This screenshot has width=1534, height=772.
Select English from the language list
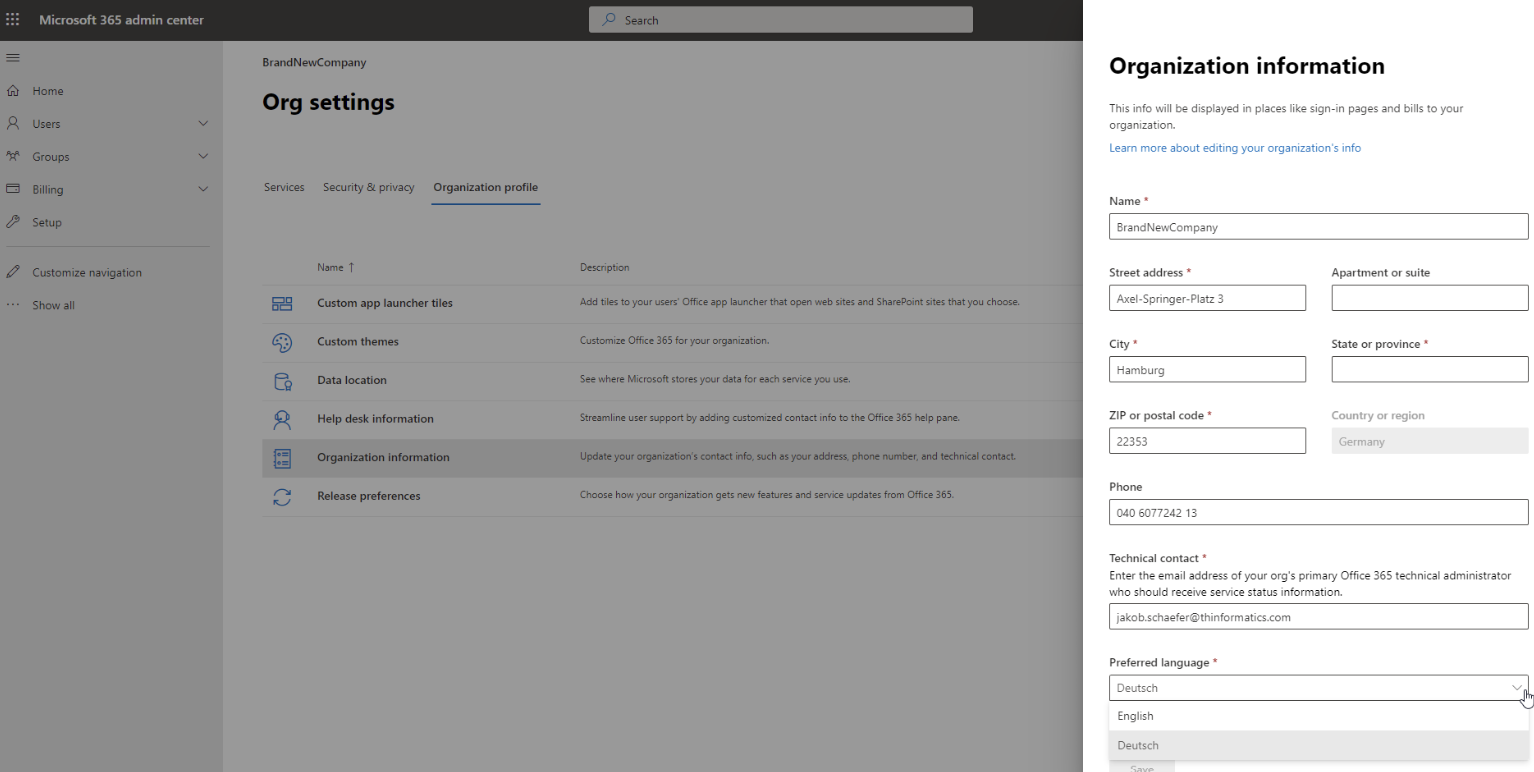(x=1135, y=716)
